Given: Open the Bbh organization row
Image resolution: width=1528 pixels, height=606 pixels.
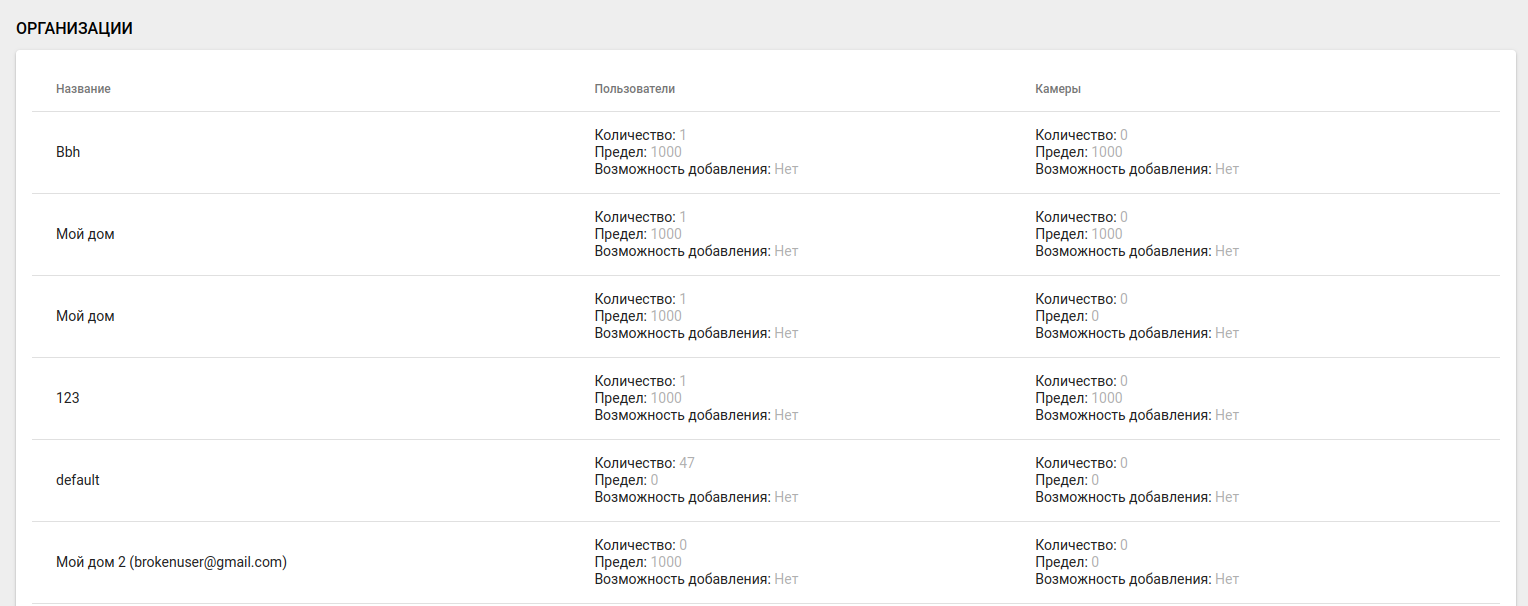Looking at the screenshot, I should click(68, 152).
